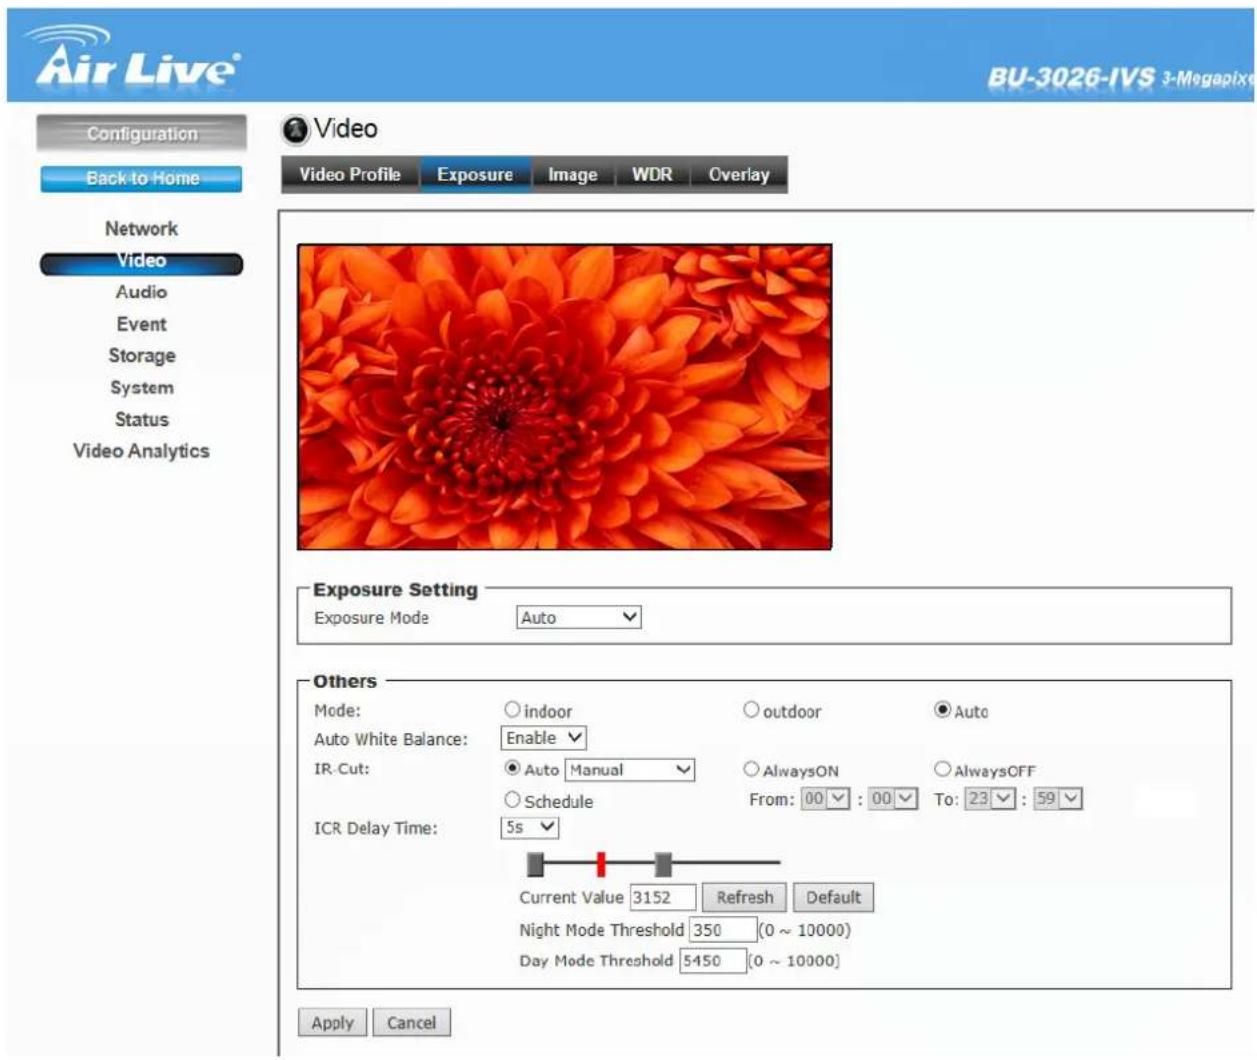Image resolution: width=1257 pixels, height=1060 pixels.
Task: Switch to the Exposure tab
Action: pos(475,174)
